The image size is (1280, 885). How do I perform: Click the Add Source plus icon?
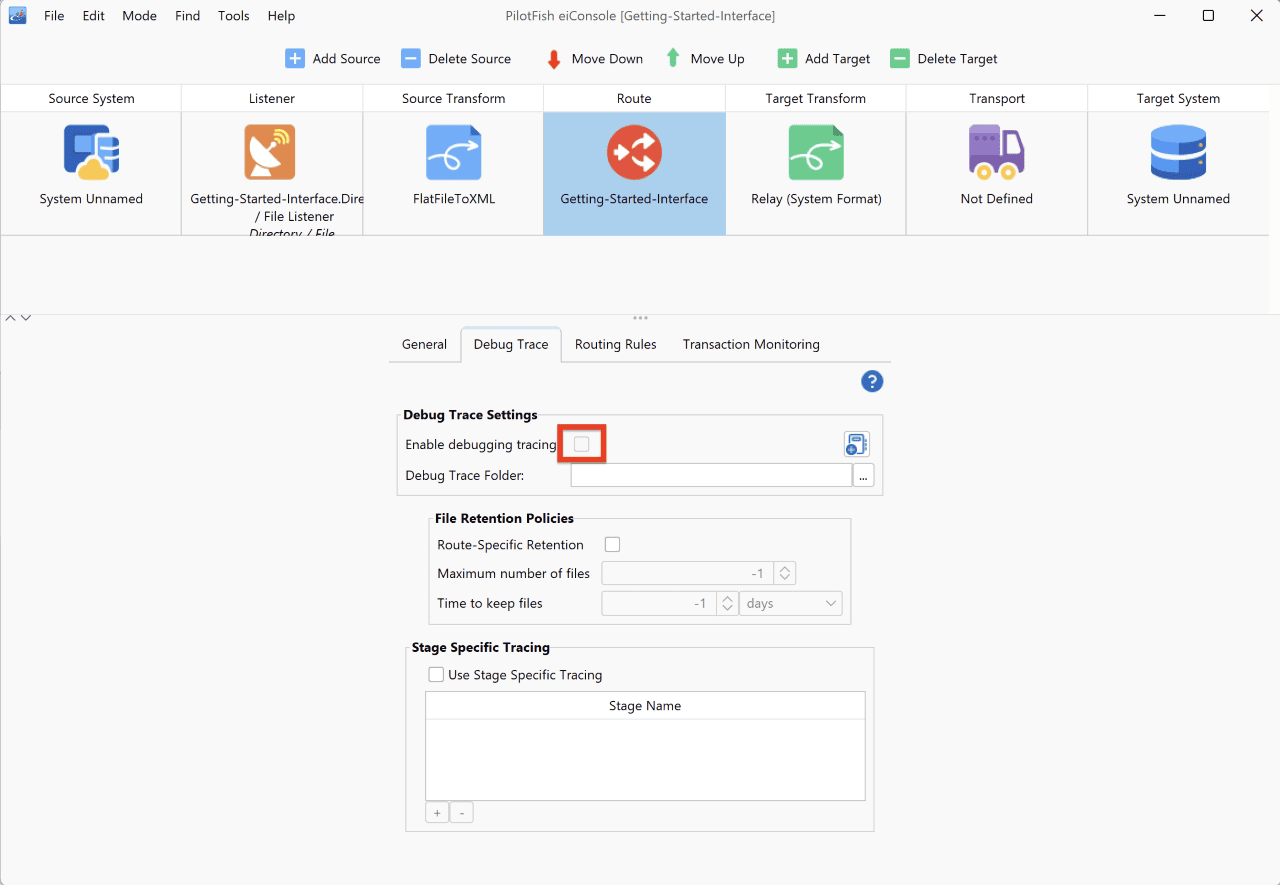(x=295, y=59)
